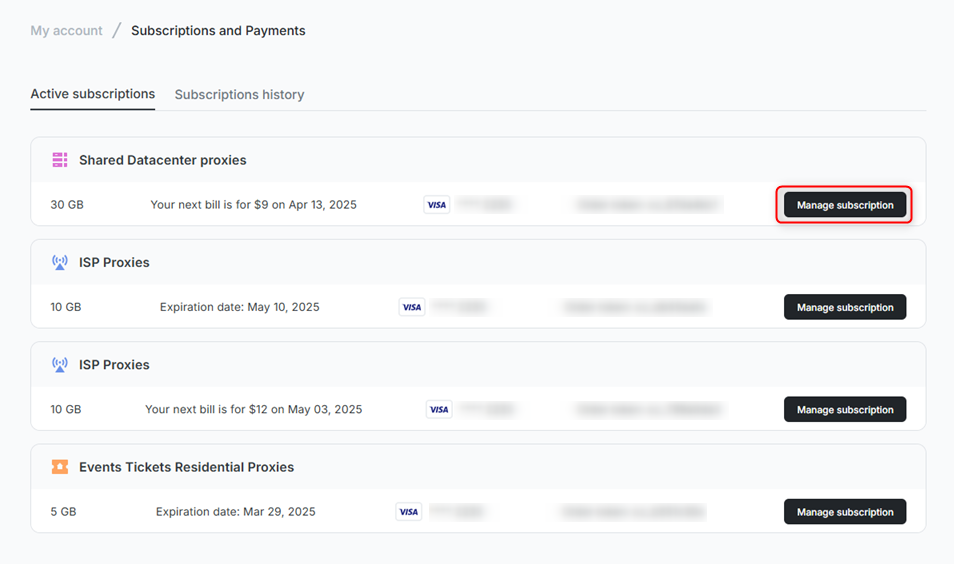Select the Active subscriptions tab
Screen dimensions: 954x564
click(x=92, y=94)
